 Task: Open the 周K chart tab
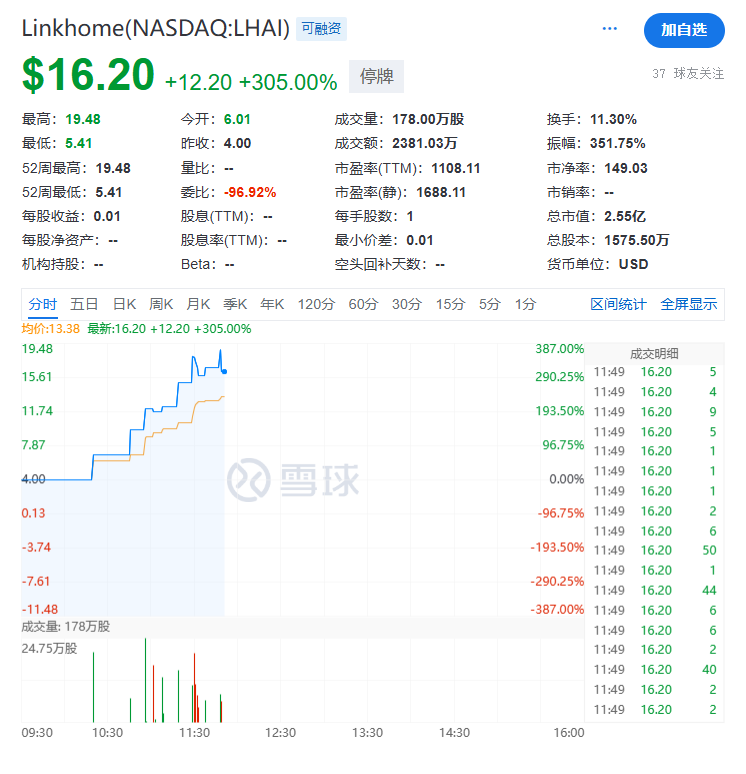[161, 304]
